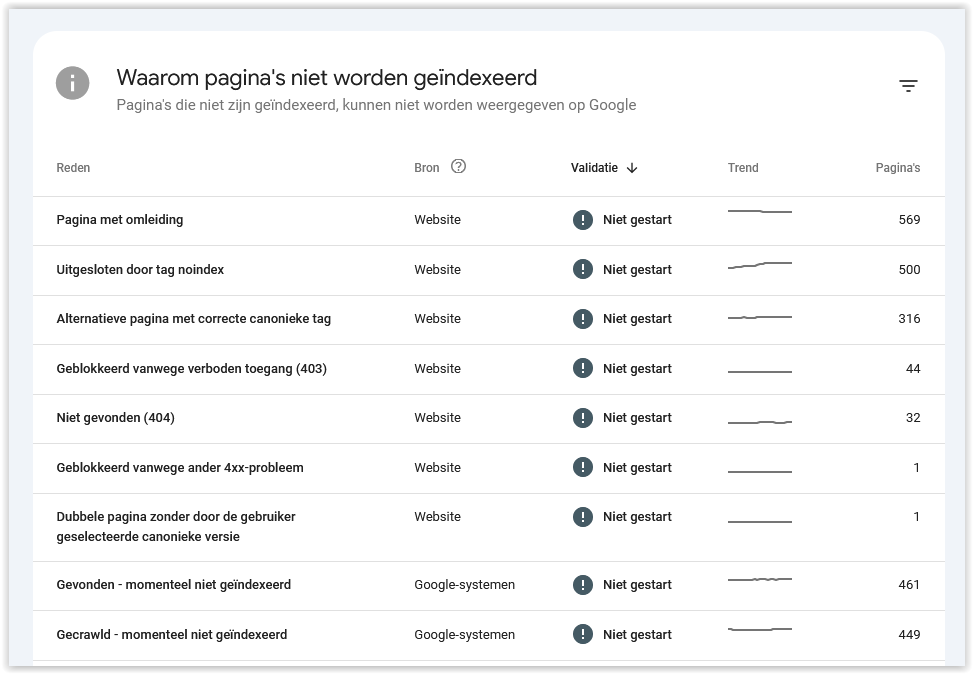Click the Trend column header
Image resolution: width=973 pixels, height=674 pixels.
pos(743,168)
